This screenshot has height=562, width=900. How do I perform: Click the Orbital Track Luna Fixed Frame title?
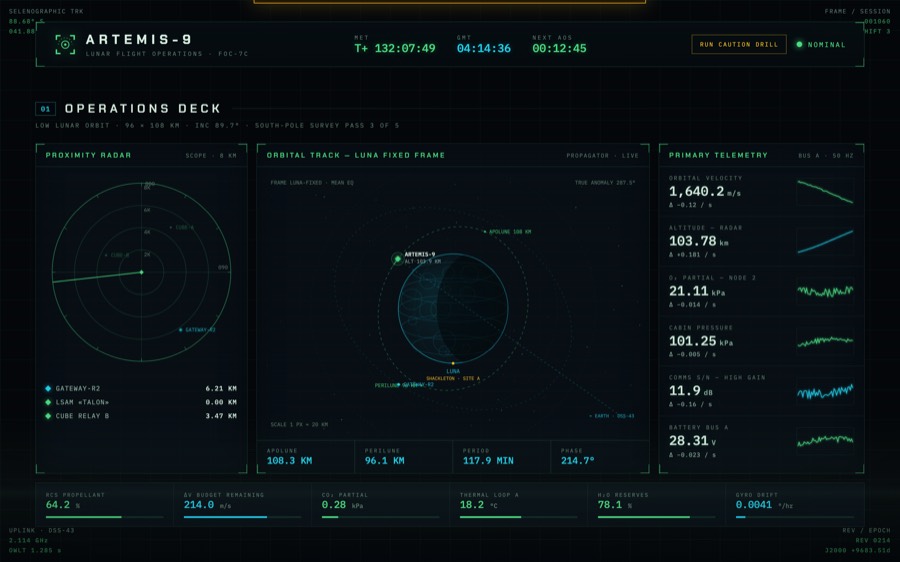click(x=356, y=155)
